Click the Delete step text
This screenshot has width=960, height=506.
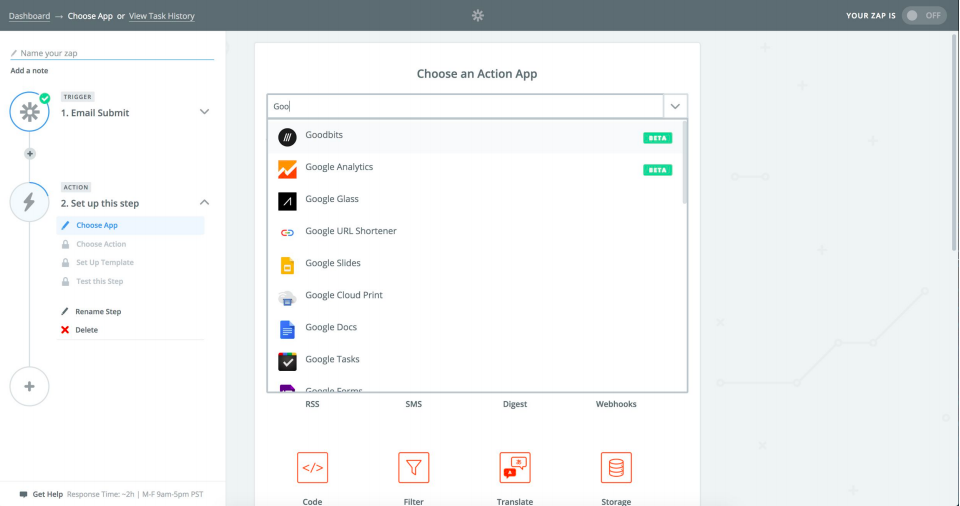coord(86,330)
